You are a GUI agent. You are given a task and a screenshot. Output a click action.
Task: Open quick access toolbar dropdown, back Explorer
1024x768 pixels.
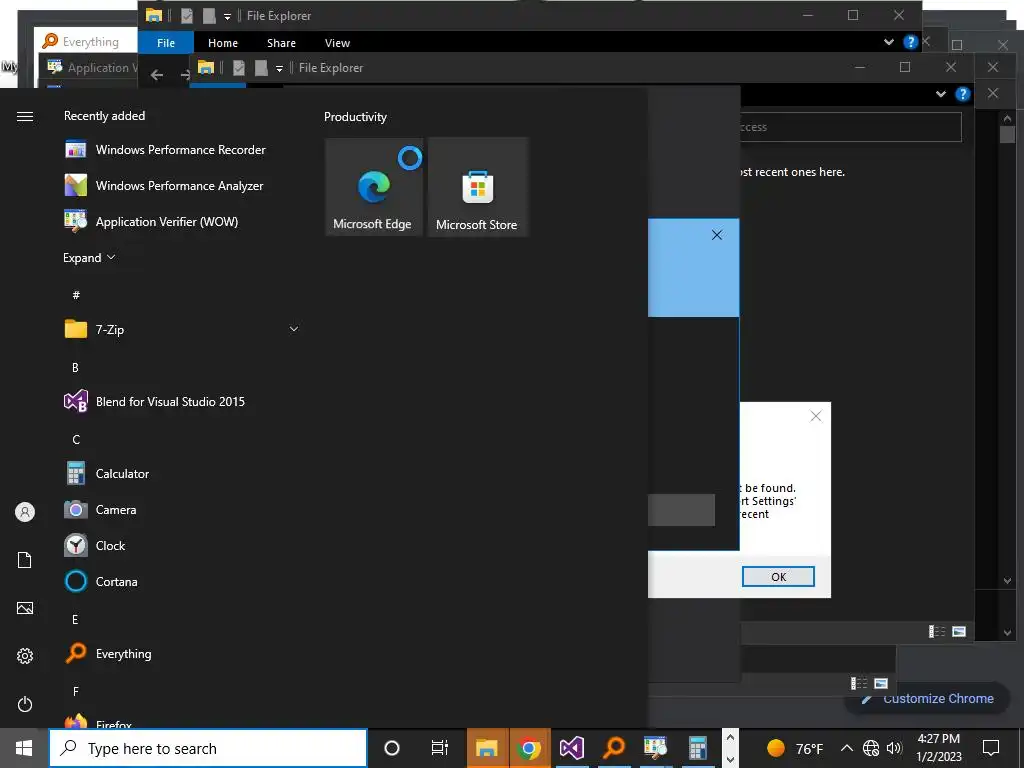point(227,17)
